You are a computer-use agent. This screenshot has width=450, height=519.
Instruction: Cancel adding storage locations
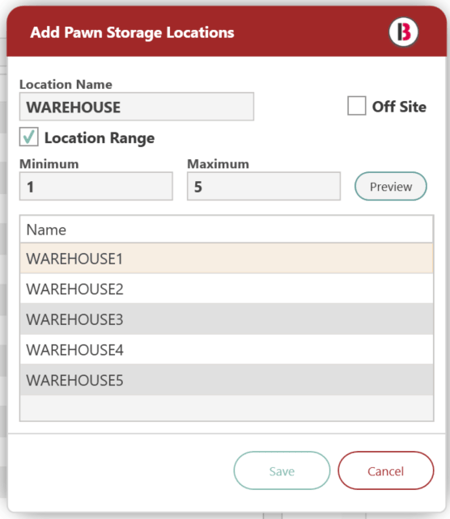386,471
